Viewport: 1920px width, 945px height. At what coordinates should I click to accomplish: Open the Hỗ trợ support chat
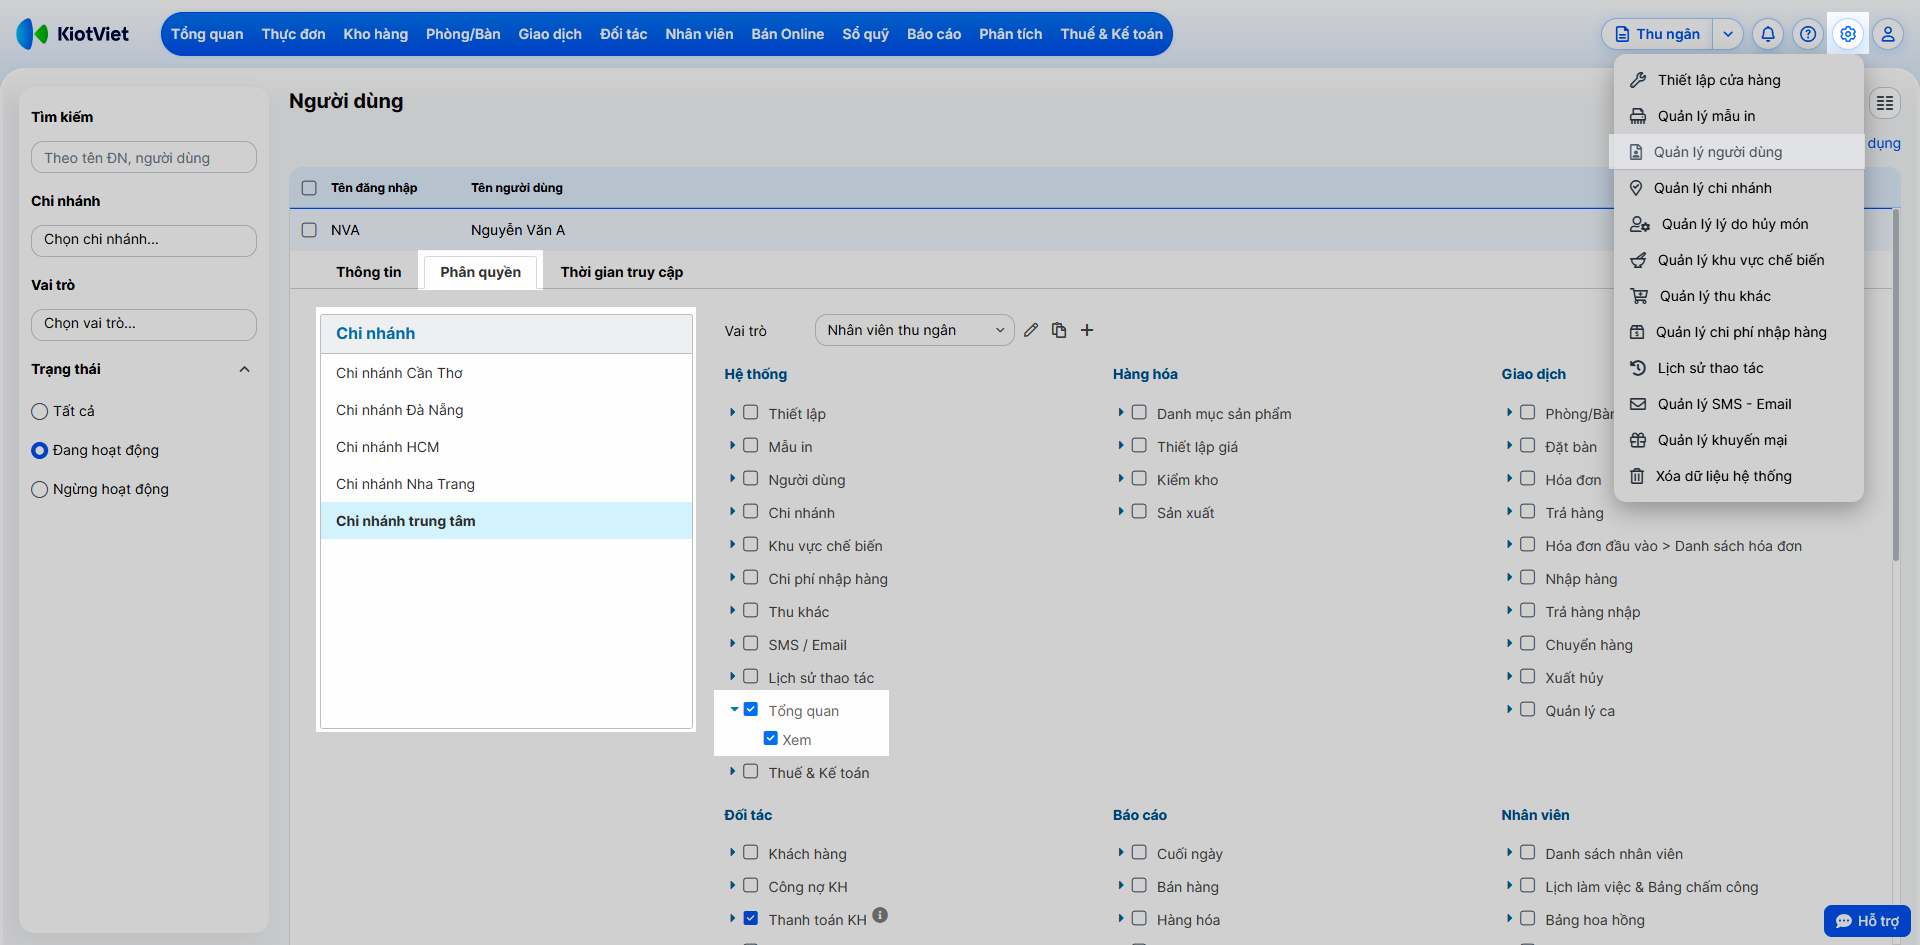click(1867, 921)
